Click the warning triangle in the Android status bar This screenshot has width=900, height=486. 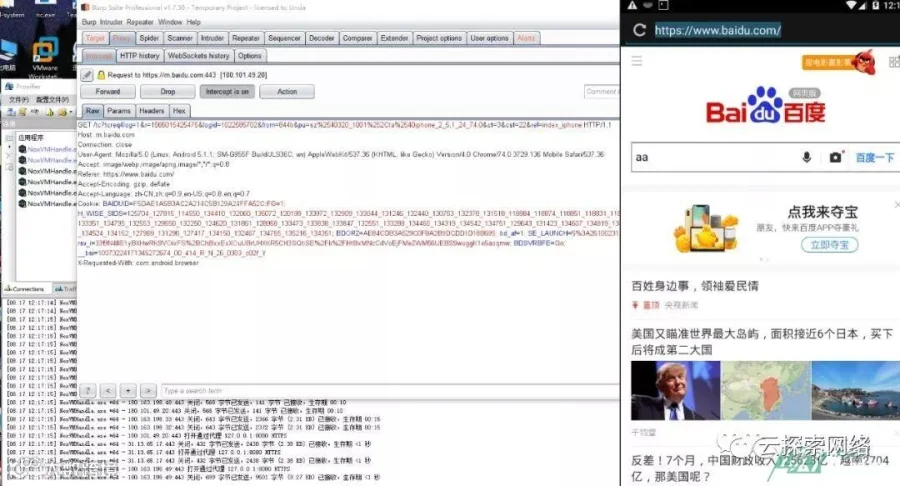[x=632, y=5]
